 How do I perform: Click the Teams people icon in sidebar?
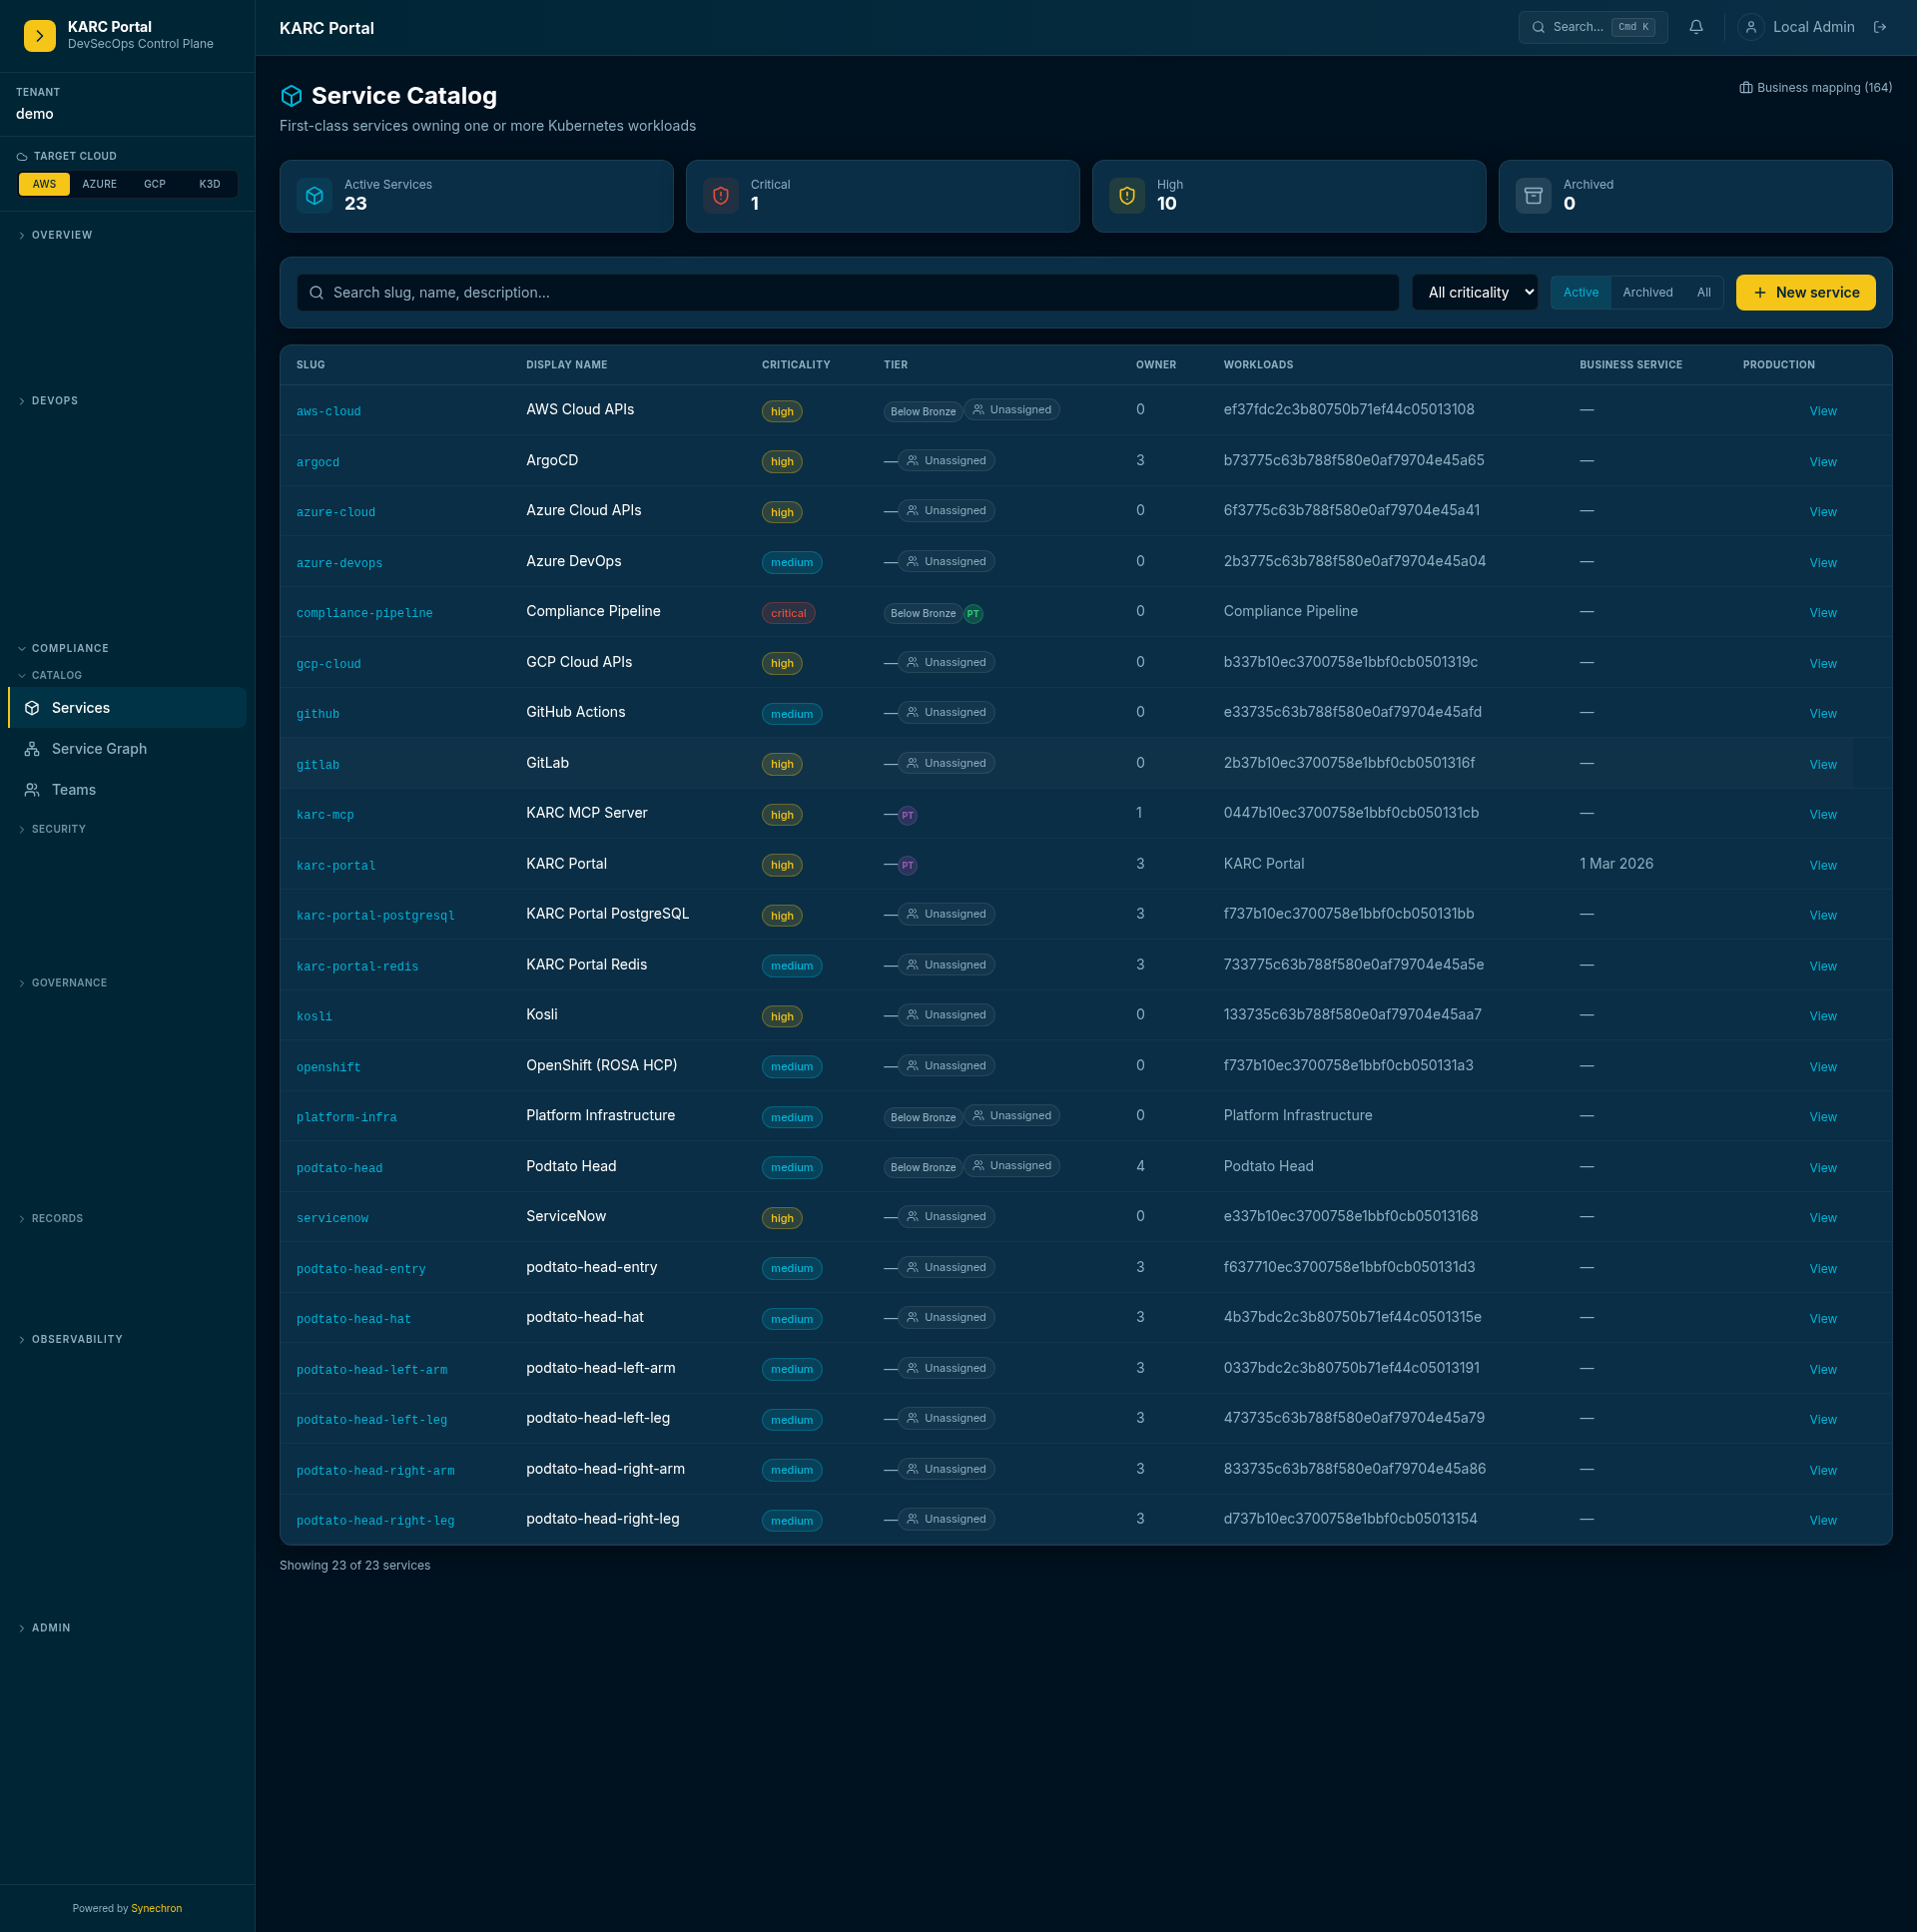coord(32,790)
